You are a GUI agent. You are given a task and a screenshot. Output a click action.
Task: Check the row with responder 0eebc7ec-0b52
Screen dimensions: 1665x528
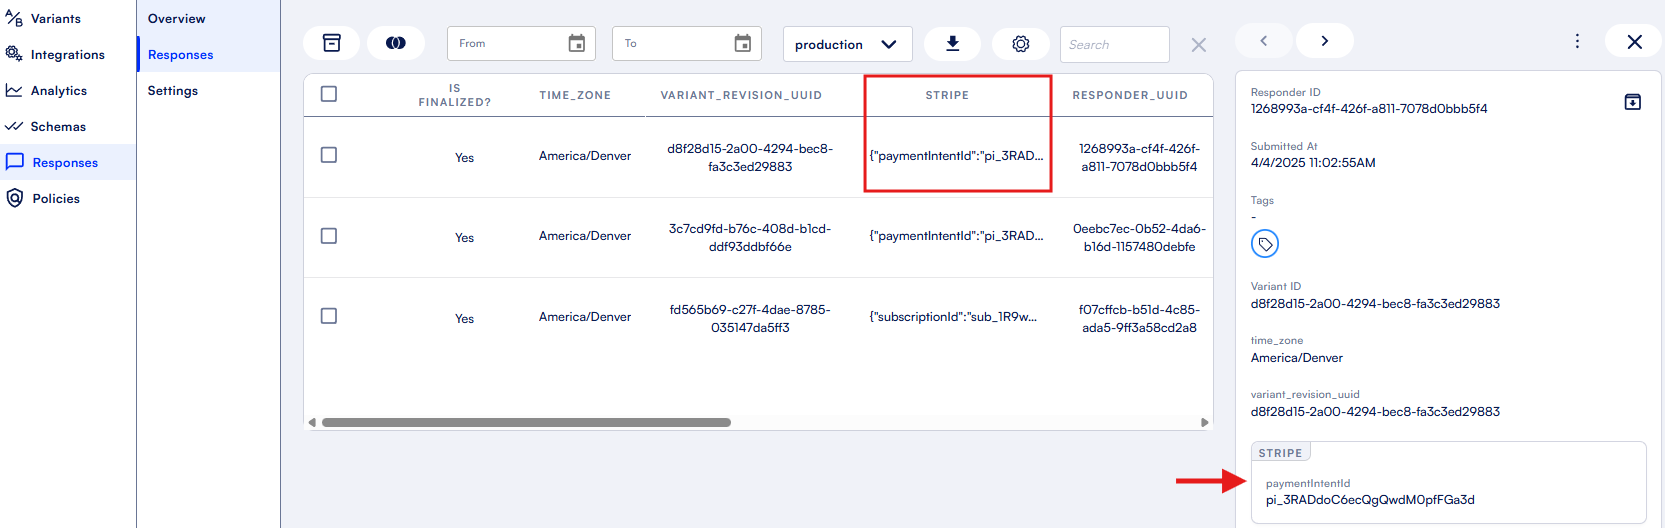tap(329, 236)
